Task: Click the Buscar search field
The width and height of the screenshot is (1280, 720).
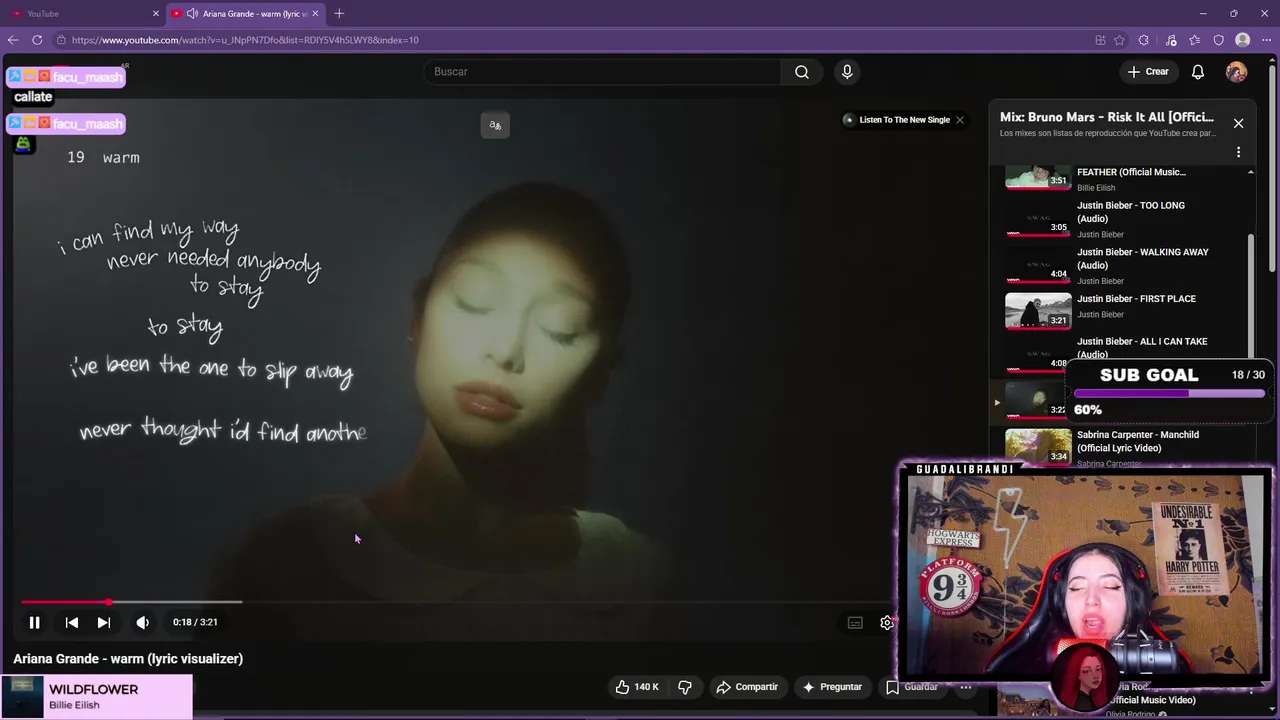Action: [603, 72]
